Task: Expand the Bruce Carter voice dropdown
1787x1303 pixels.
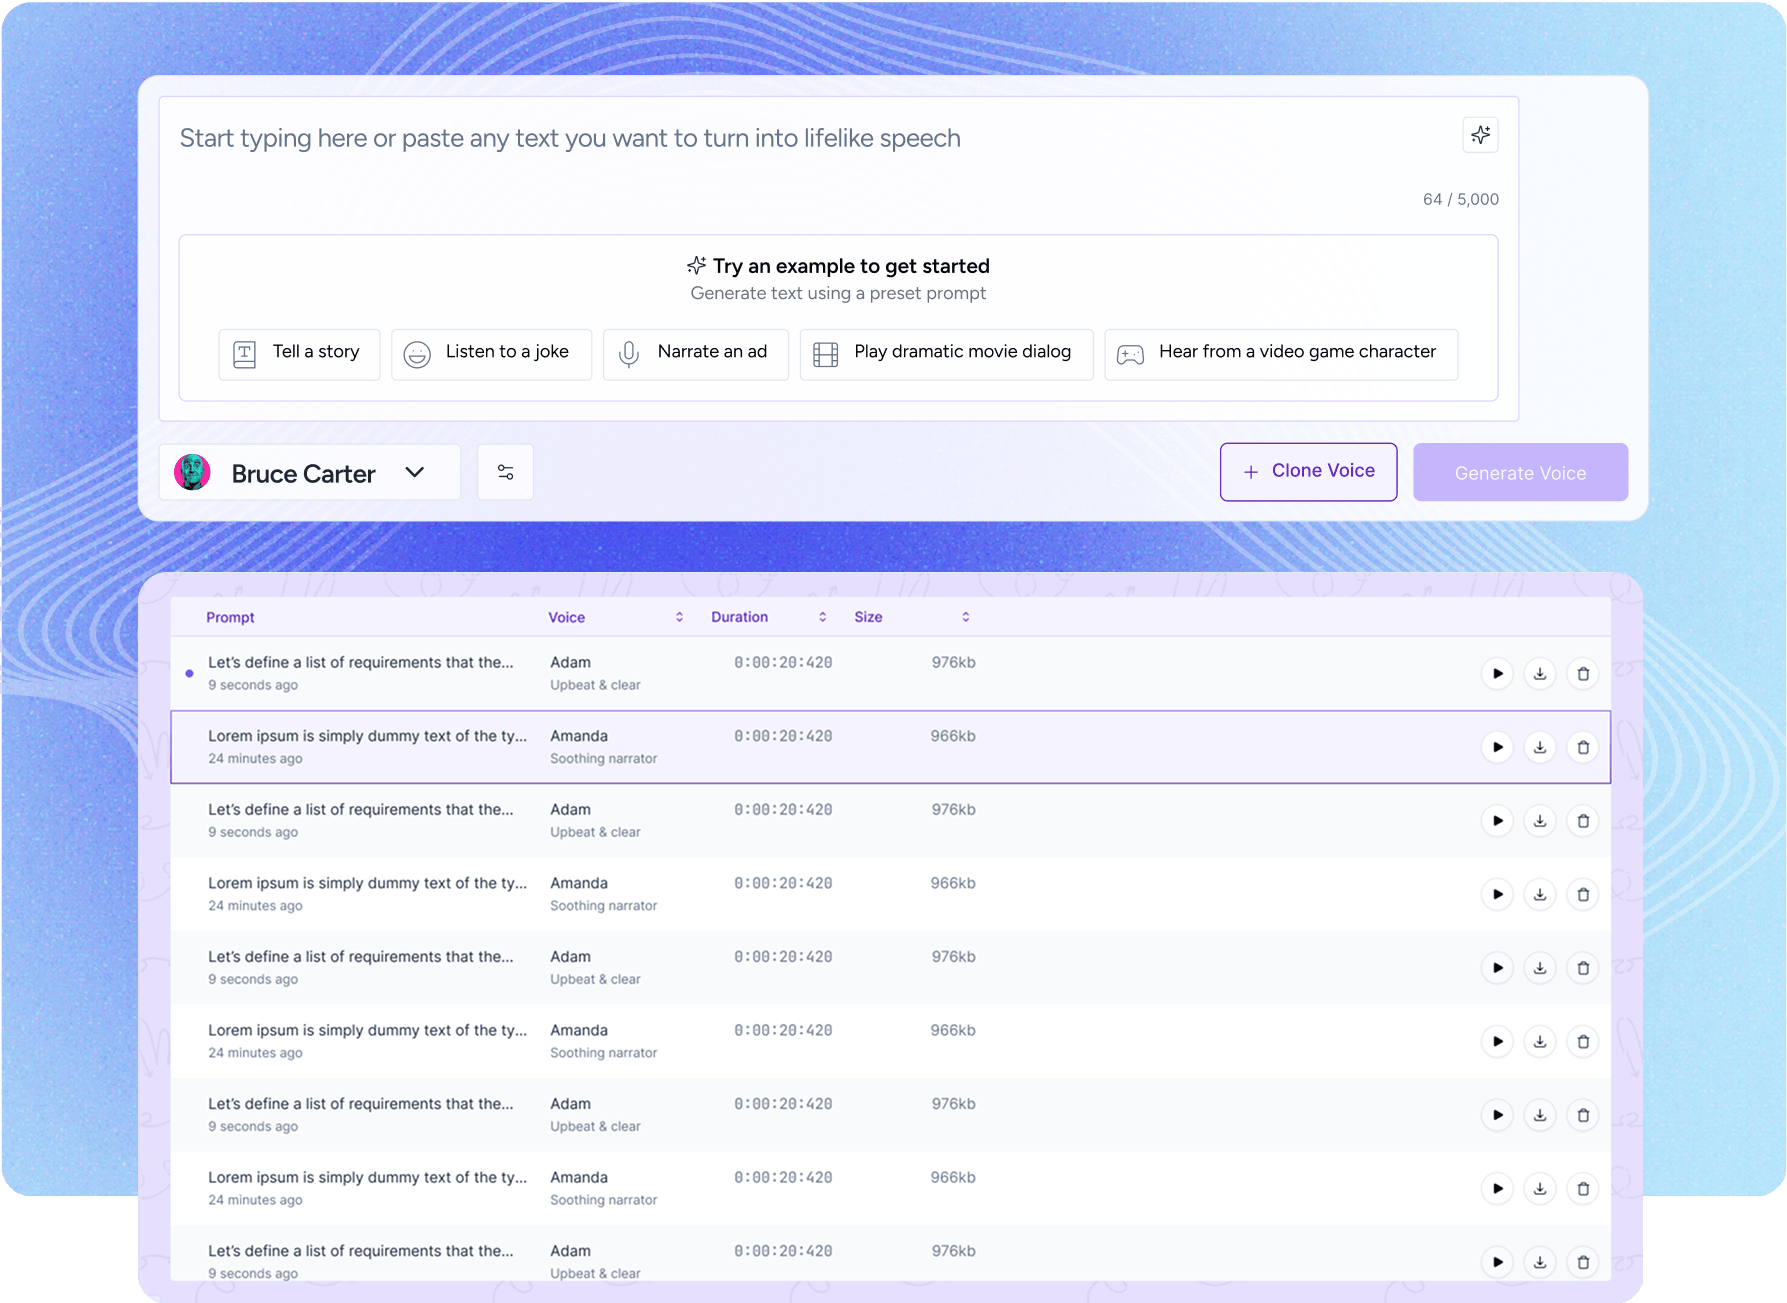Action: point(415,472)
